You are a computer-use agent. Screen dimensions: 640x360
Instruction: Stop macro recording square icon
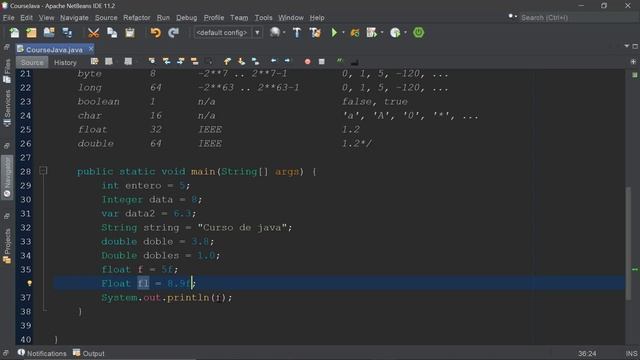point(322,62)
